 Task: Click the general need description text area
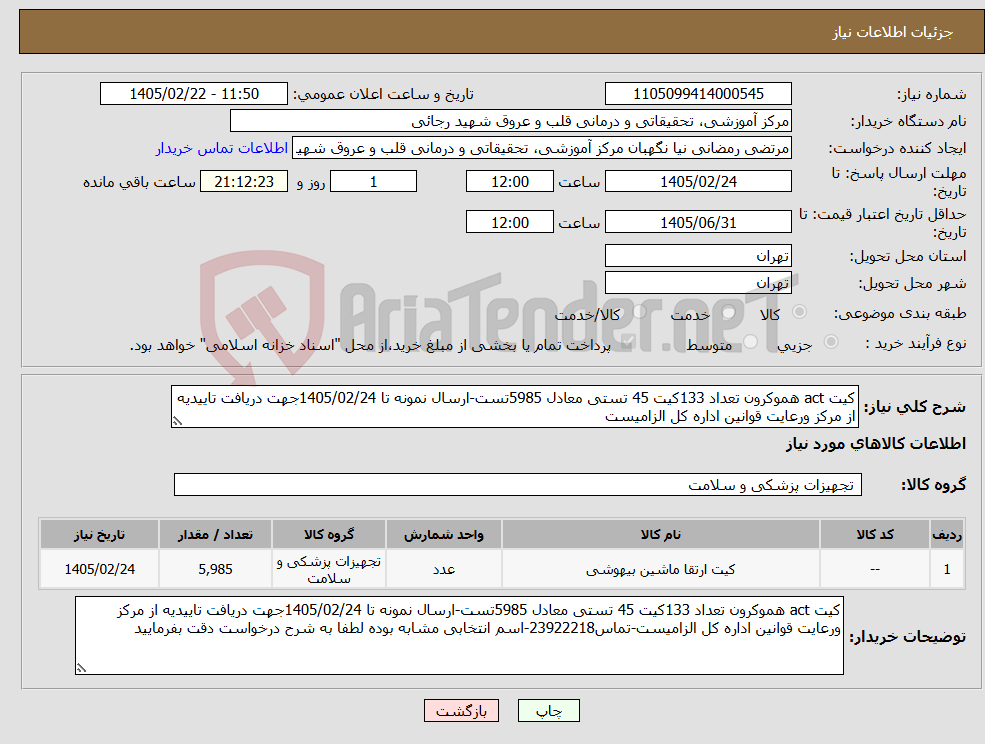pyautogui.click(x=514, y=407)
